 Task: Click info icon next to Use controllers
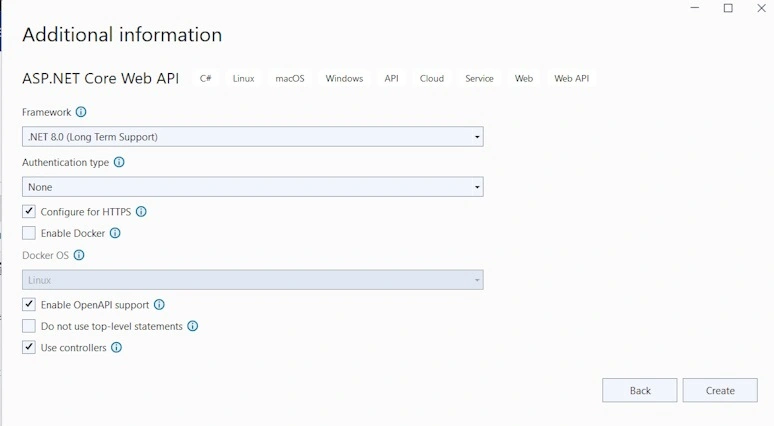(x=116, y=348)
